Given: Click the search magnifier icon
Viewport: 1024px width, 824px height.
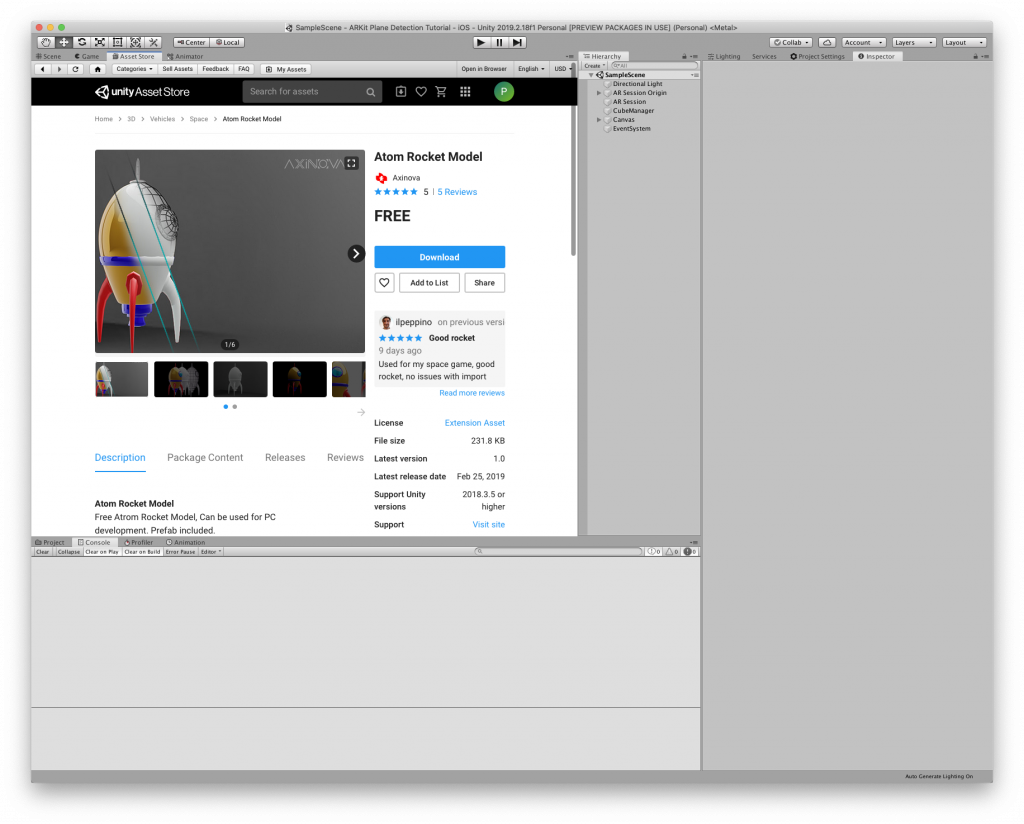Looking at the screenshot, I should click(370, 92).
